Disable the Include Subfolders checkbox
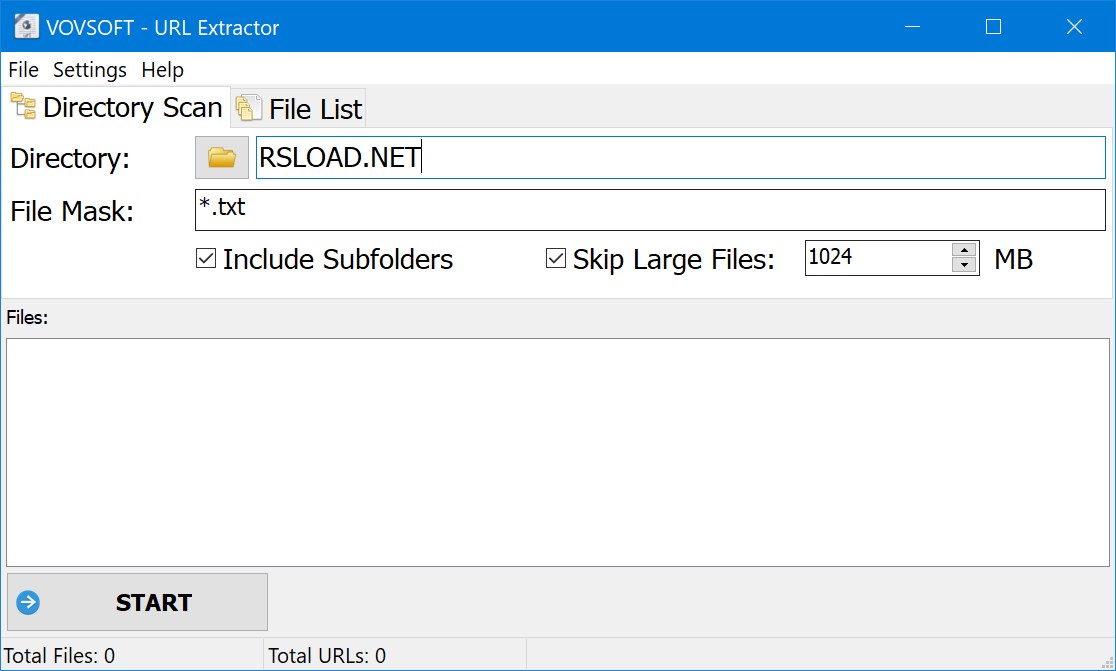Viewport: 1116px width, 671px height. coord(204,258)
